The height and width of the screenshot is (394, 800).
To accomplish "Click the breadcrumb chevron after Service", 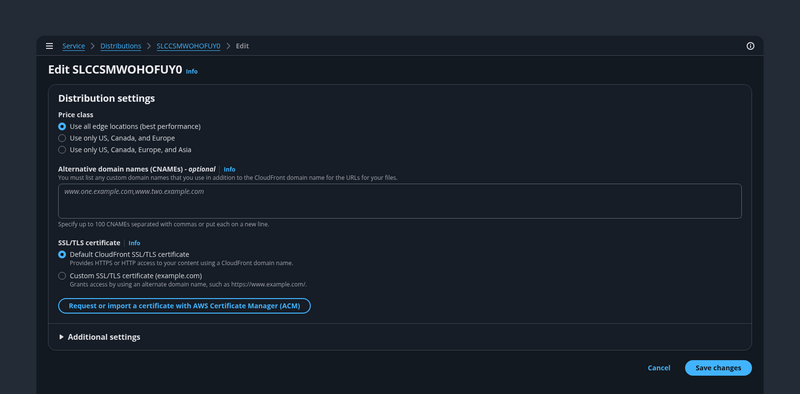I will 93,46.
